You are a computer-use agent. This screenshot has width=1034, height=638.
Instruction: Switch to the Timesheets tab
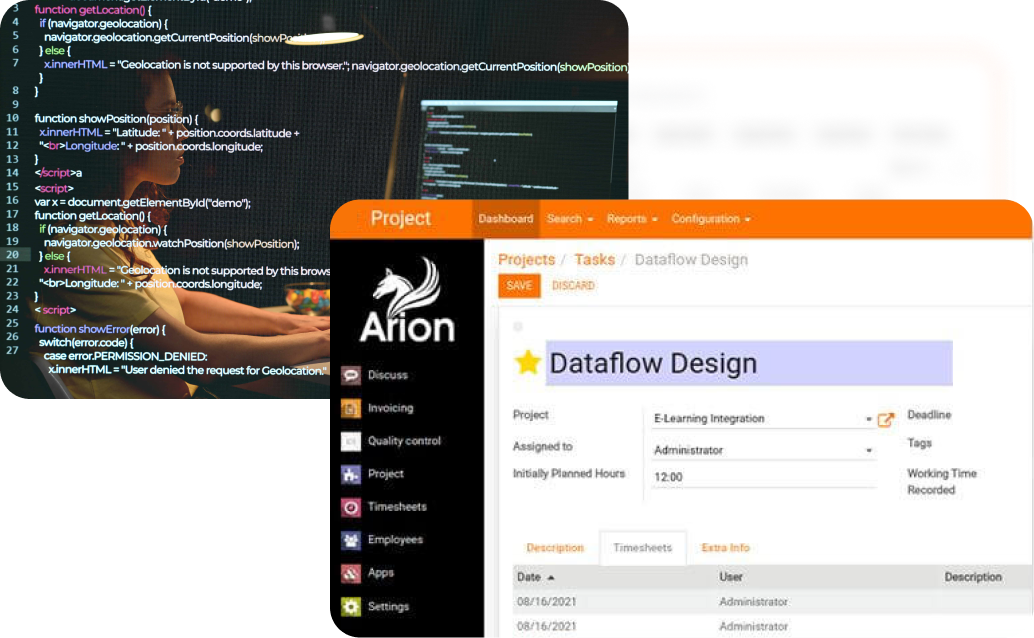tap(642, 548)
